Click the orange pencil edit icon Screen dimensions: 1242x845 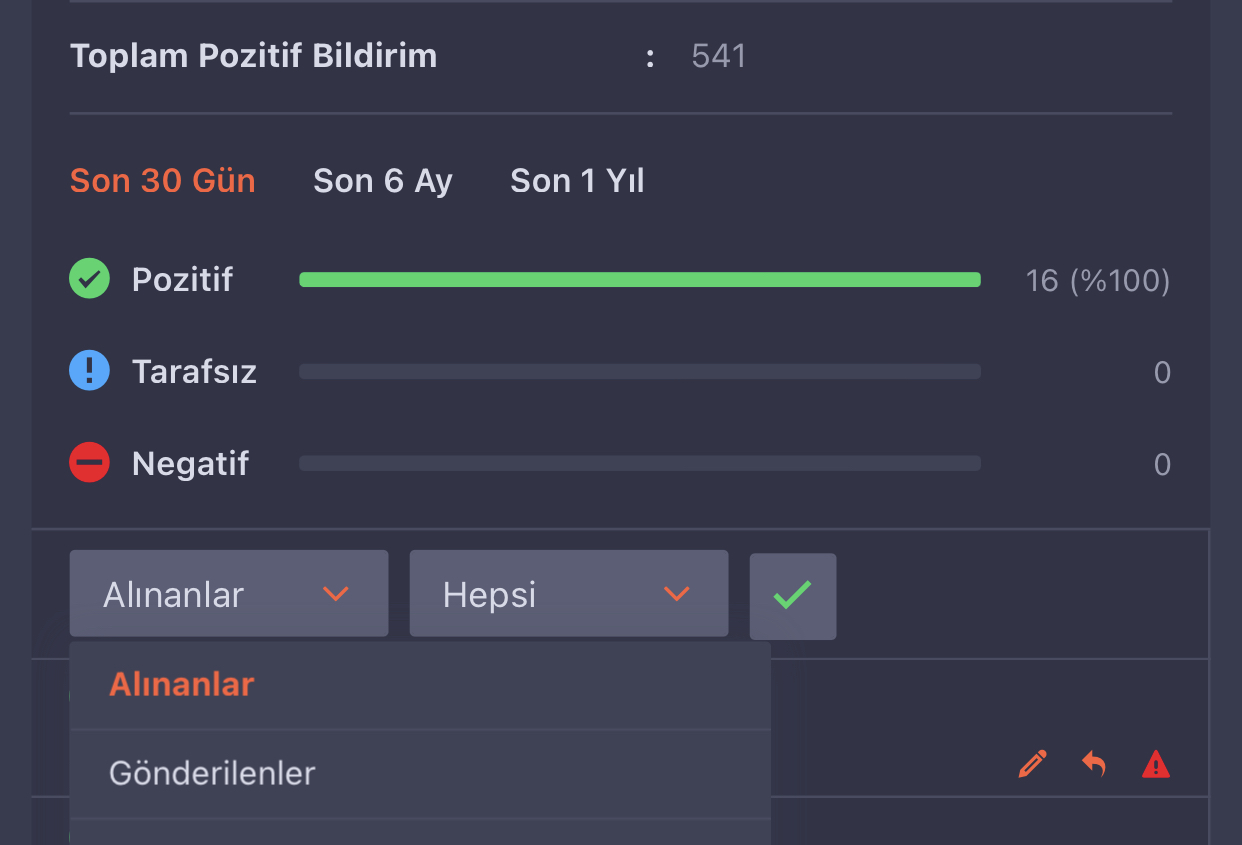(x=1032, y=764)
